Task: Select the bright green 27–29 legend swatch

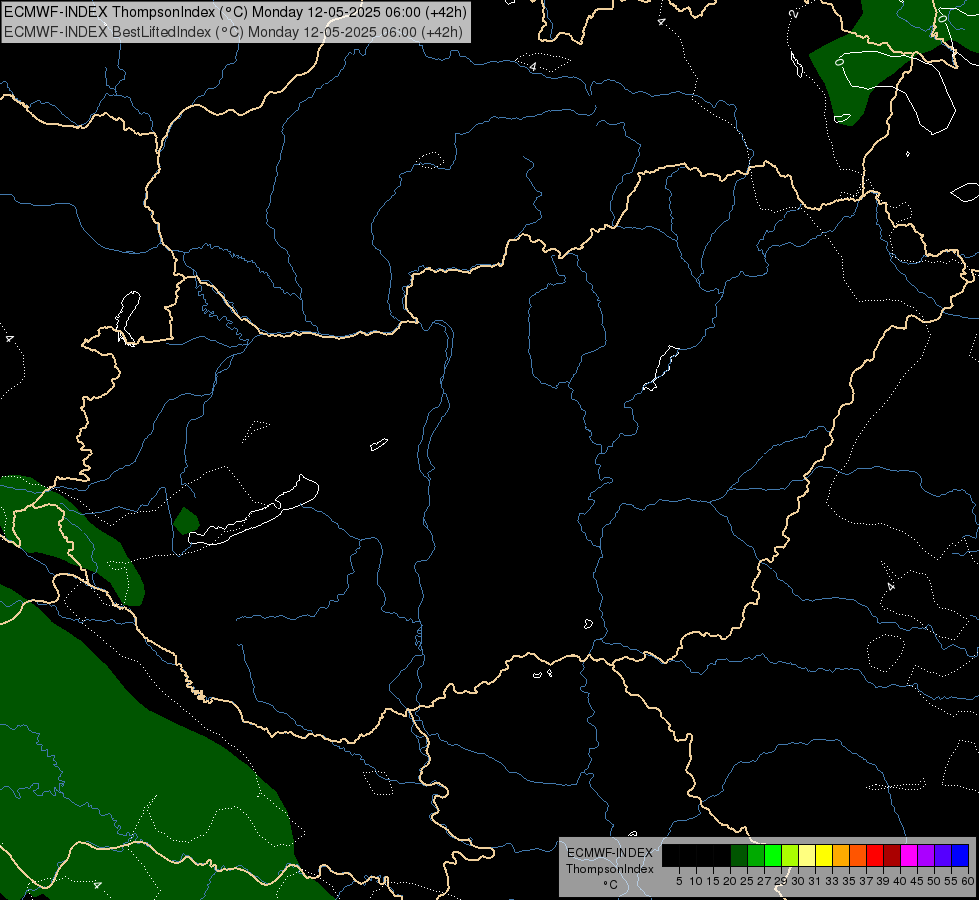Action: [x=773, y=855]
